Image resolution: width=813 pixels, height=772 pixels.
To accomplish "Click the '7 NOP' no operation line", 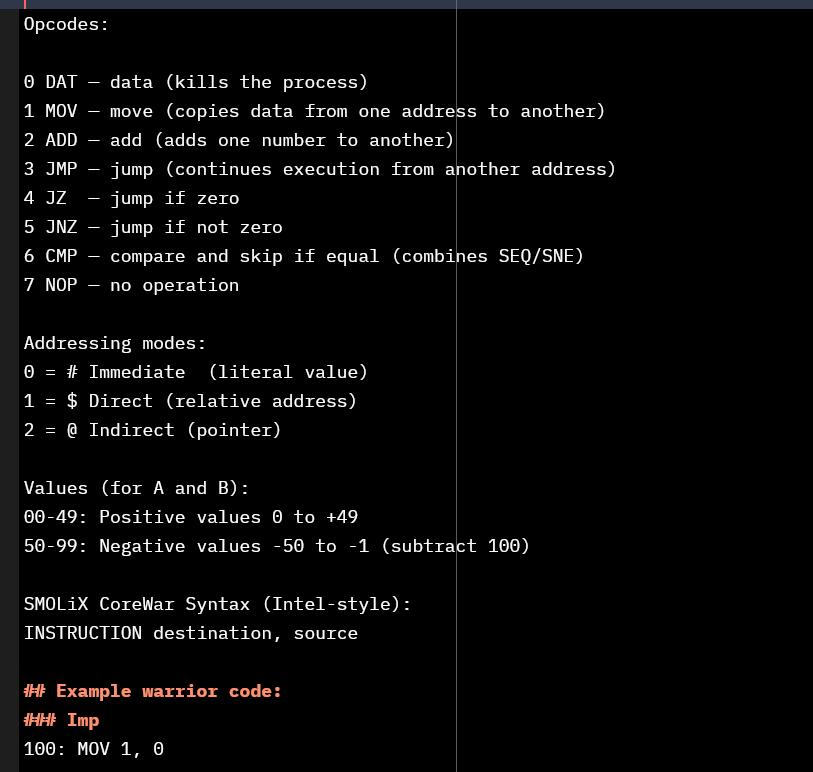I will point(132,285).
